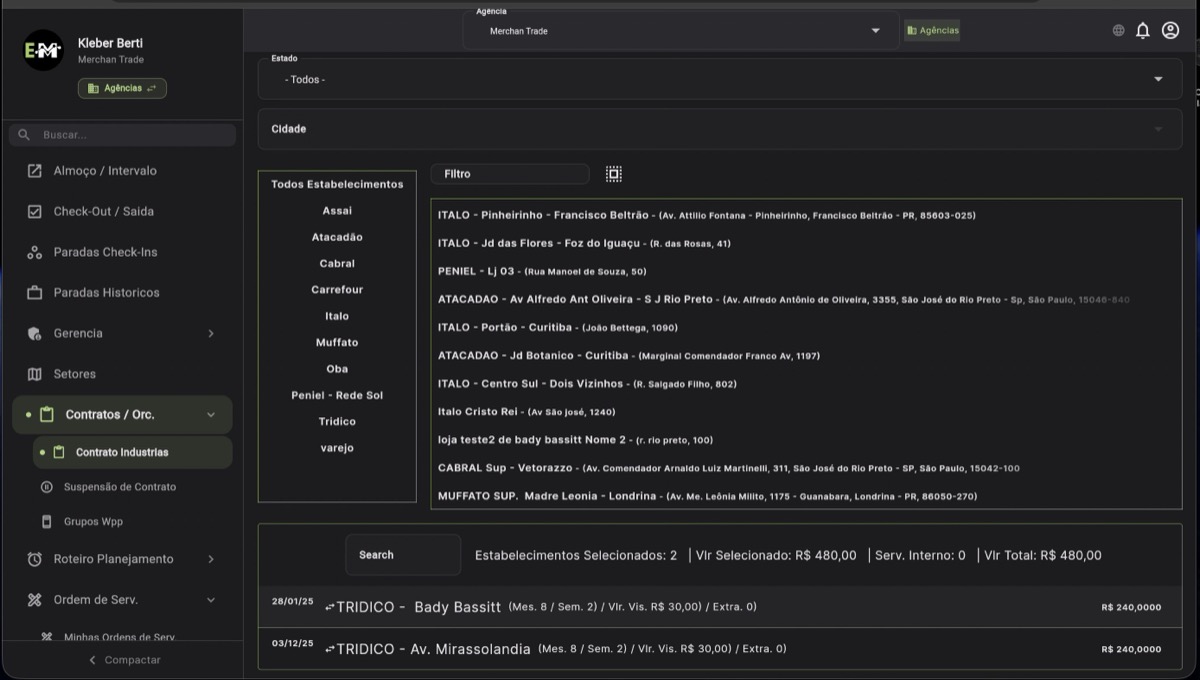Click the Check-Out / Saída checkbox icon
This screenshot has width=1200, height=680.
click(x=35, y=212)
